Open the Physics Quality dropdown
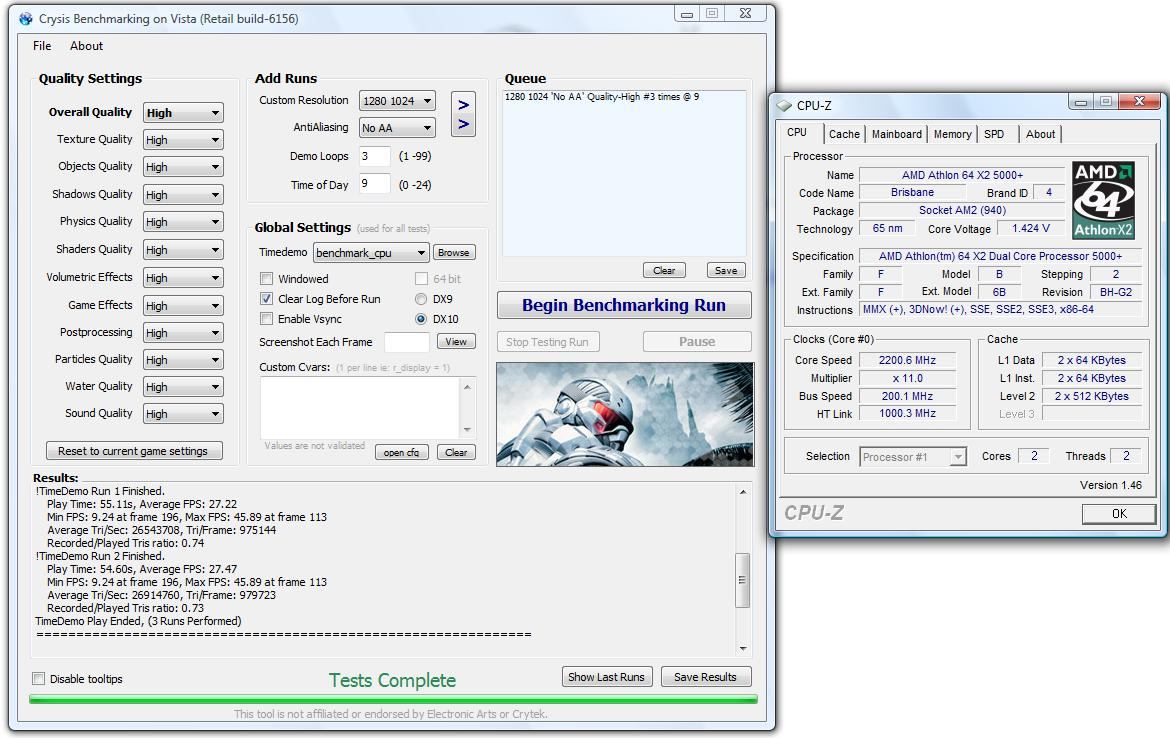The height and width of the screenshot is (738, 1170). (x=183, y=222)
